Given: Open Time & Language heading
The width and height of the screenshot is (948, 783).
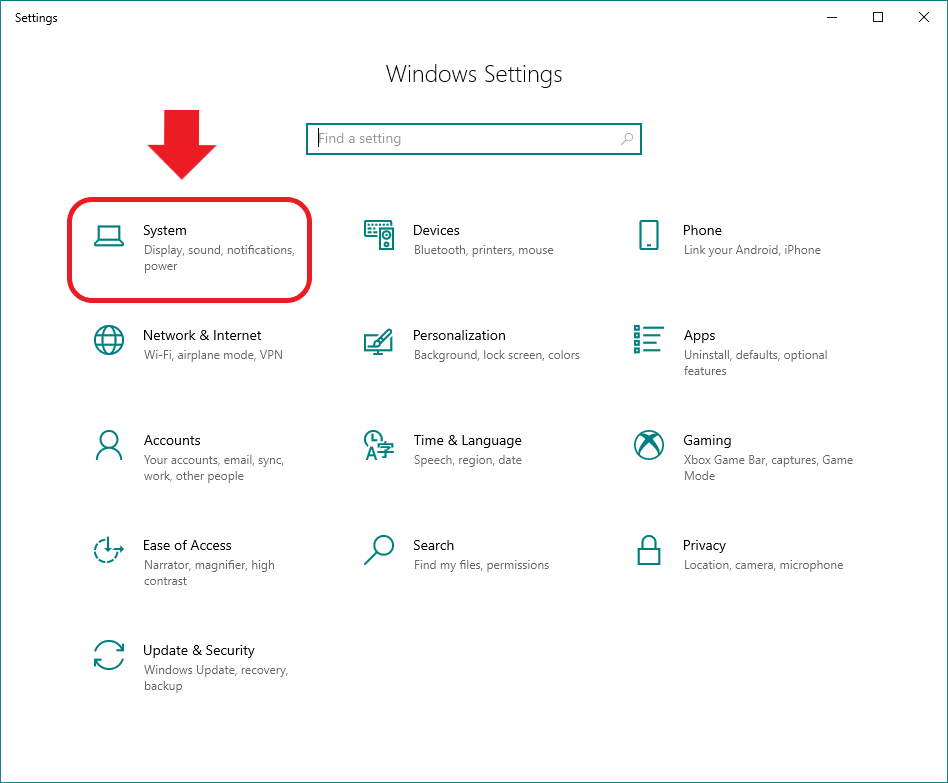Looking at the screenshot, I should 467,440.
